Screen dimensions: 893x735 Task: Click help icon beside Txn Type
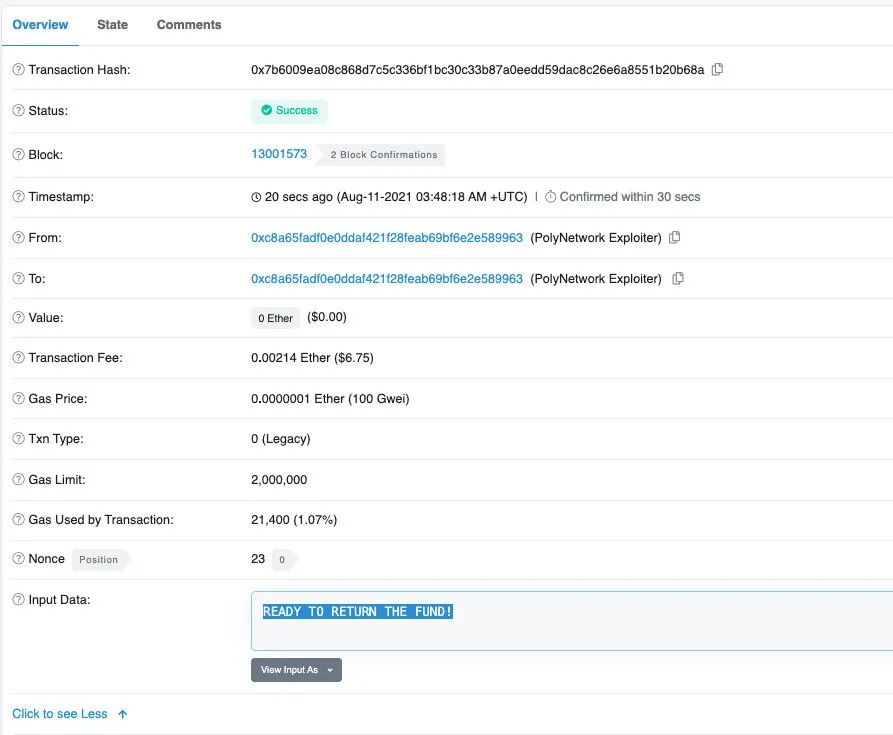(x=19, y=438)
